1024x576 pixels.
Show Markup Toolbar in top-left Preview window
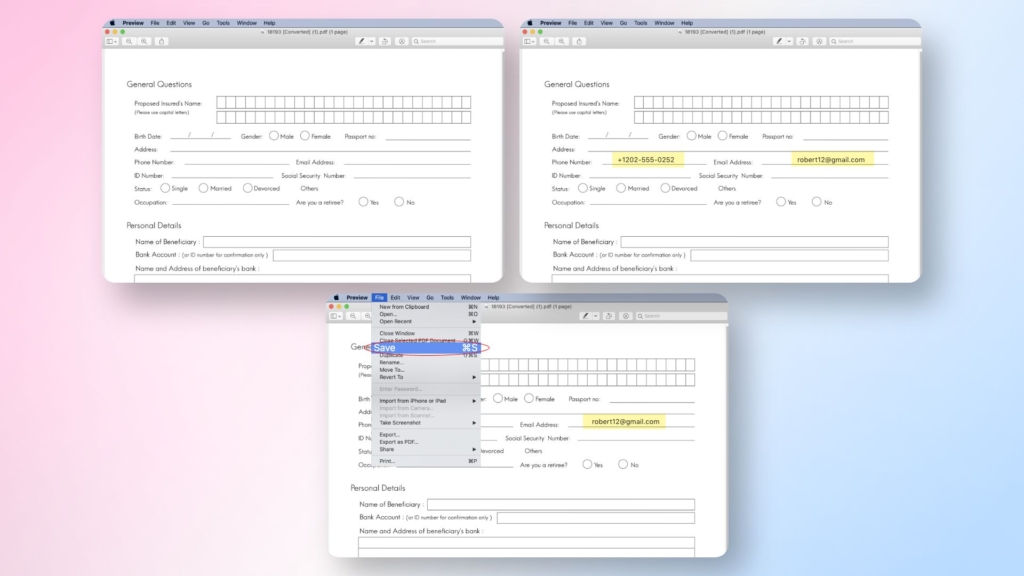[x=402, y=41]
